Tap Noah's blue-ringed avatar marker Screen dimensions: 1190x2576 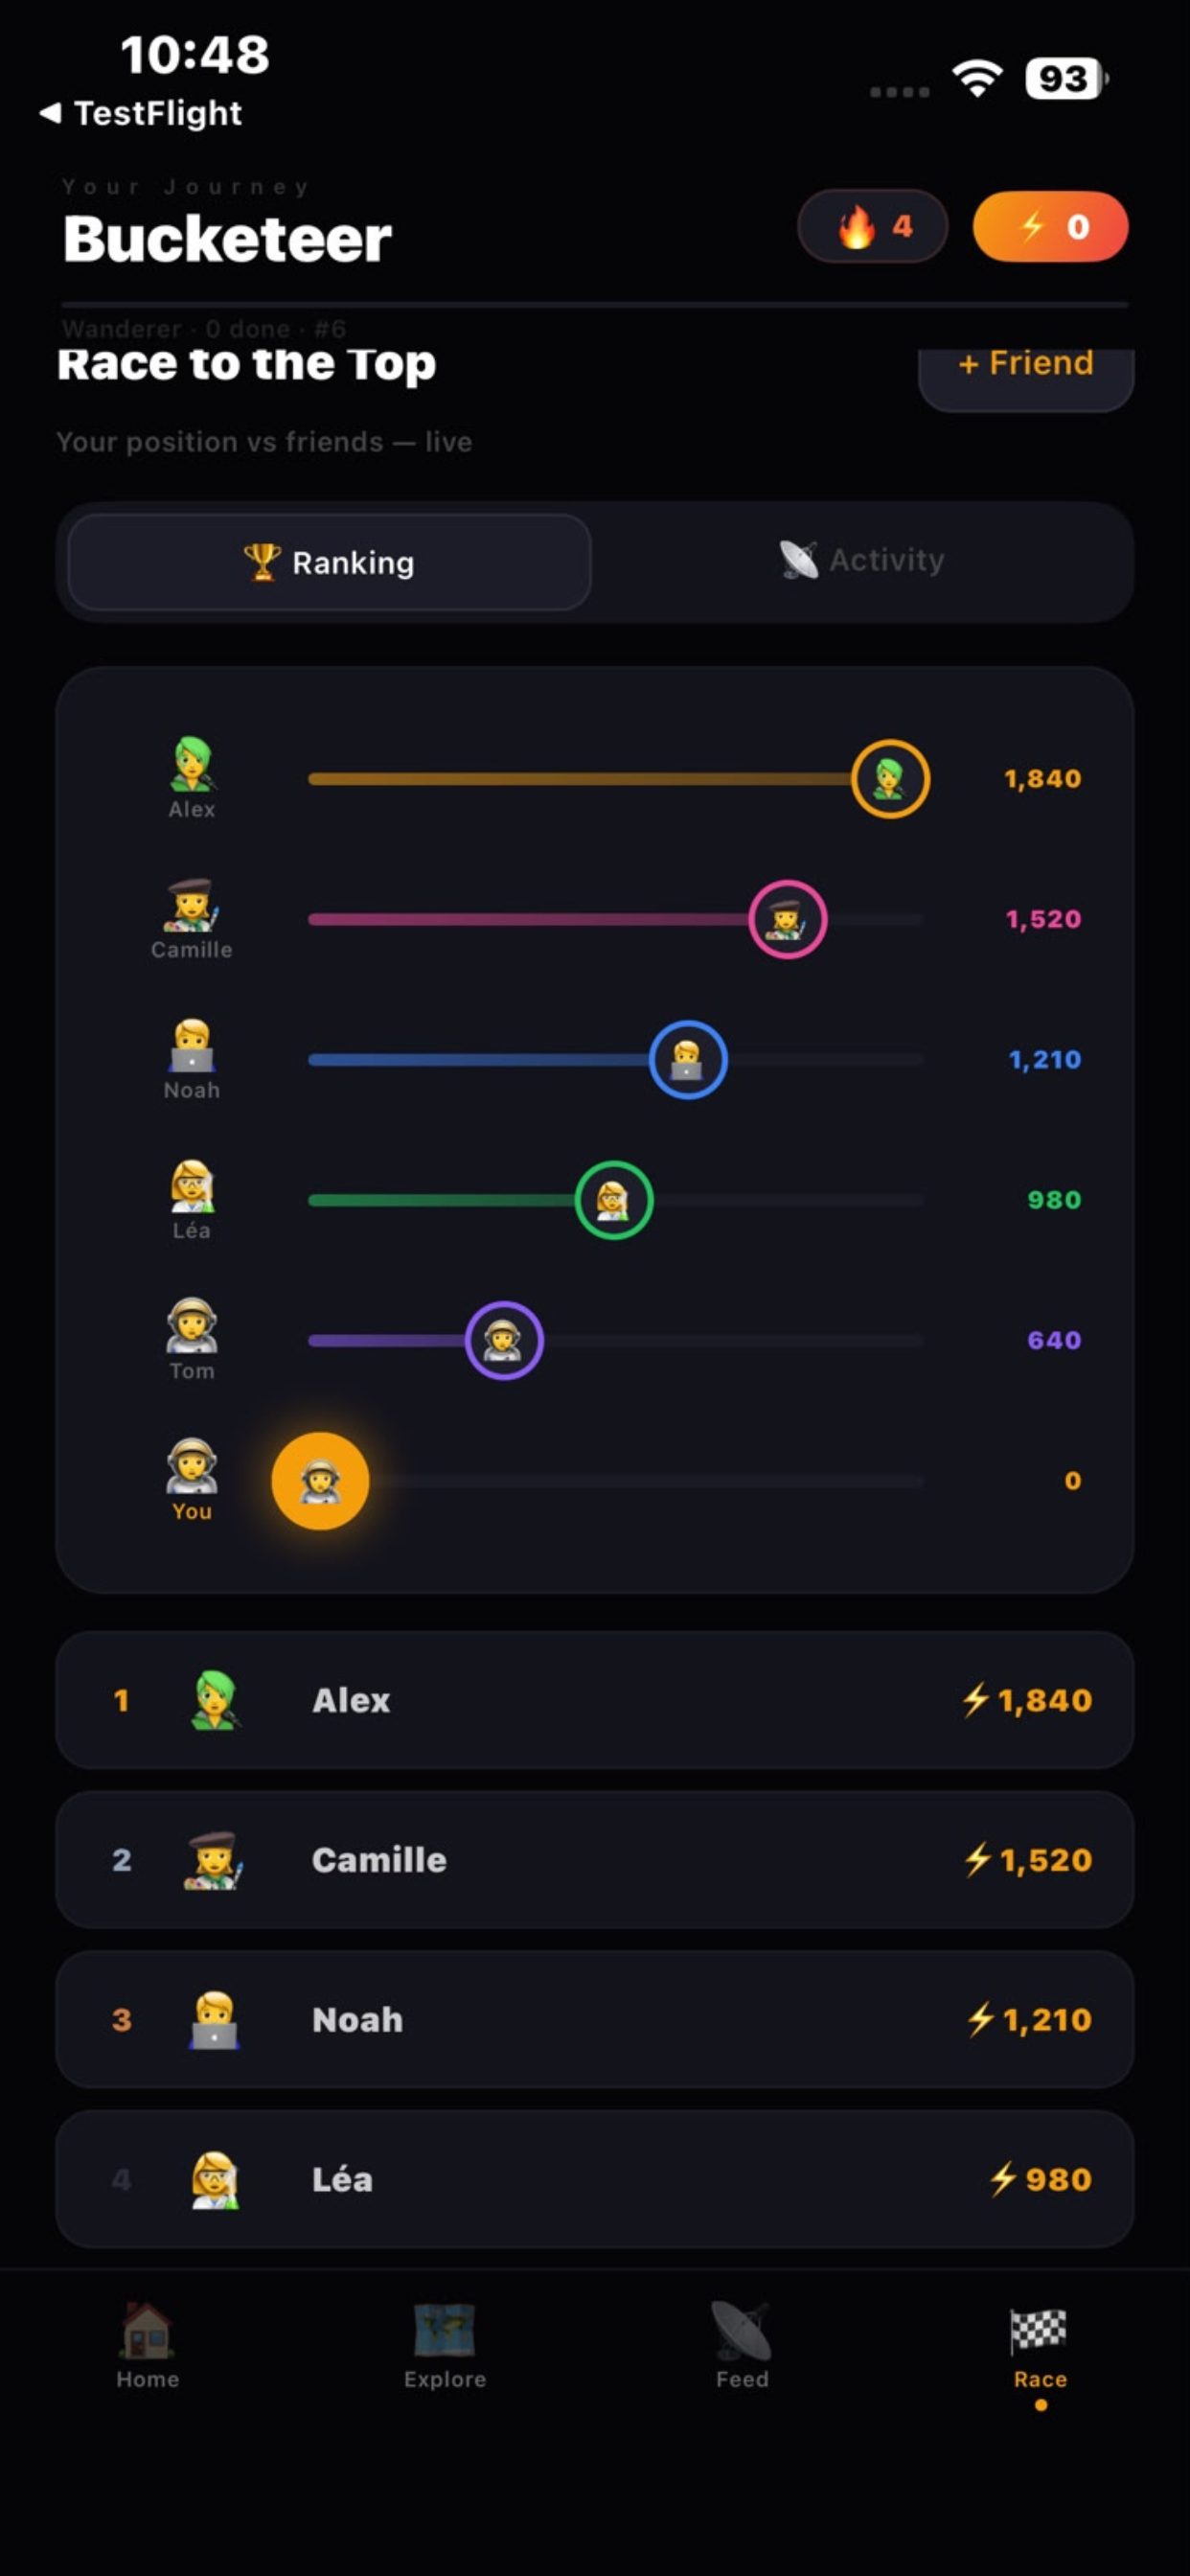tap(688, 1060)
